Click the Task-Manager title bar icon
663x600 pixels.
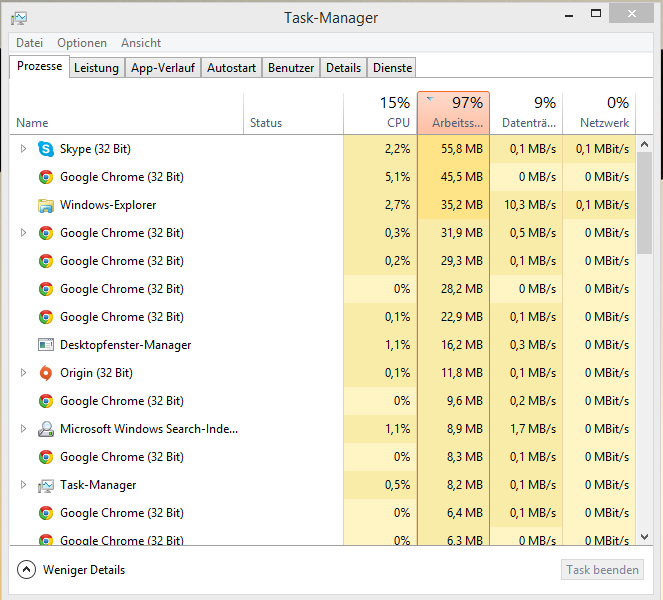pyautogui.click(x=19, y=17)
